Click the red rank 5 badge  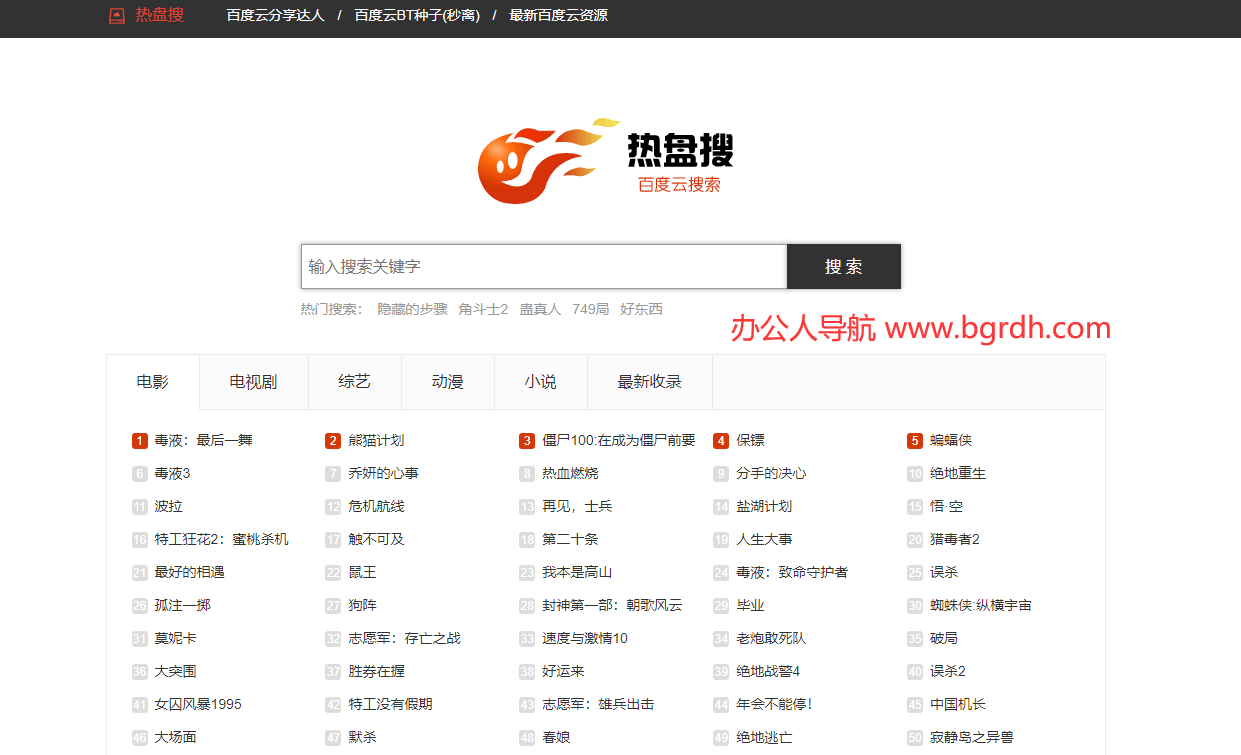915,441
